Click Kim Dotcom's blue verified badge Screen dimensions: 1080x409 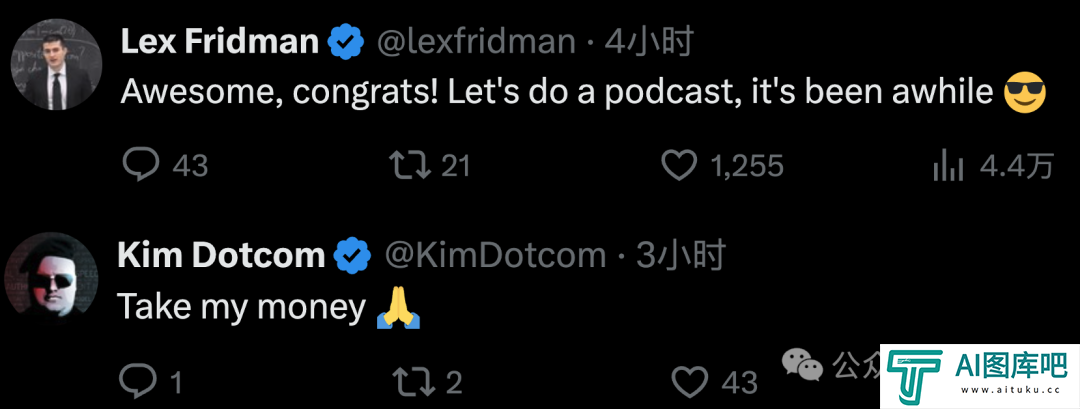(353, 256)
